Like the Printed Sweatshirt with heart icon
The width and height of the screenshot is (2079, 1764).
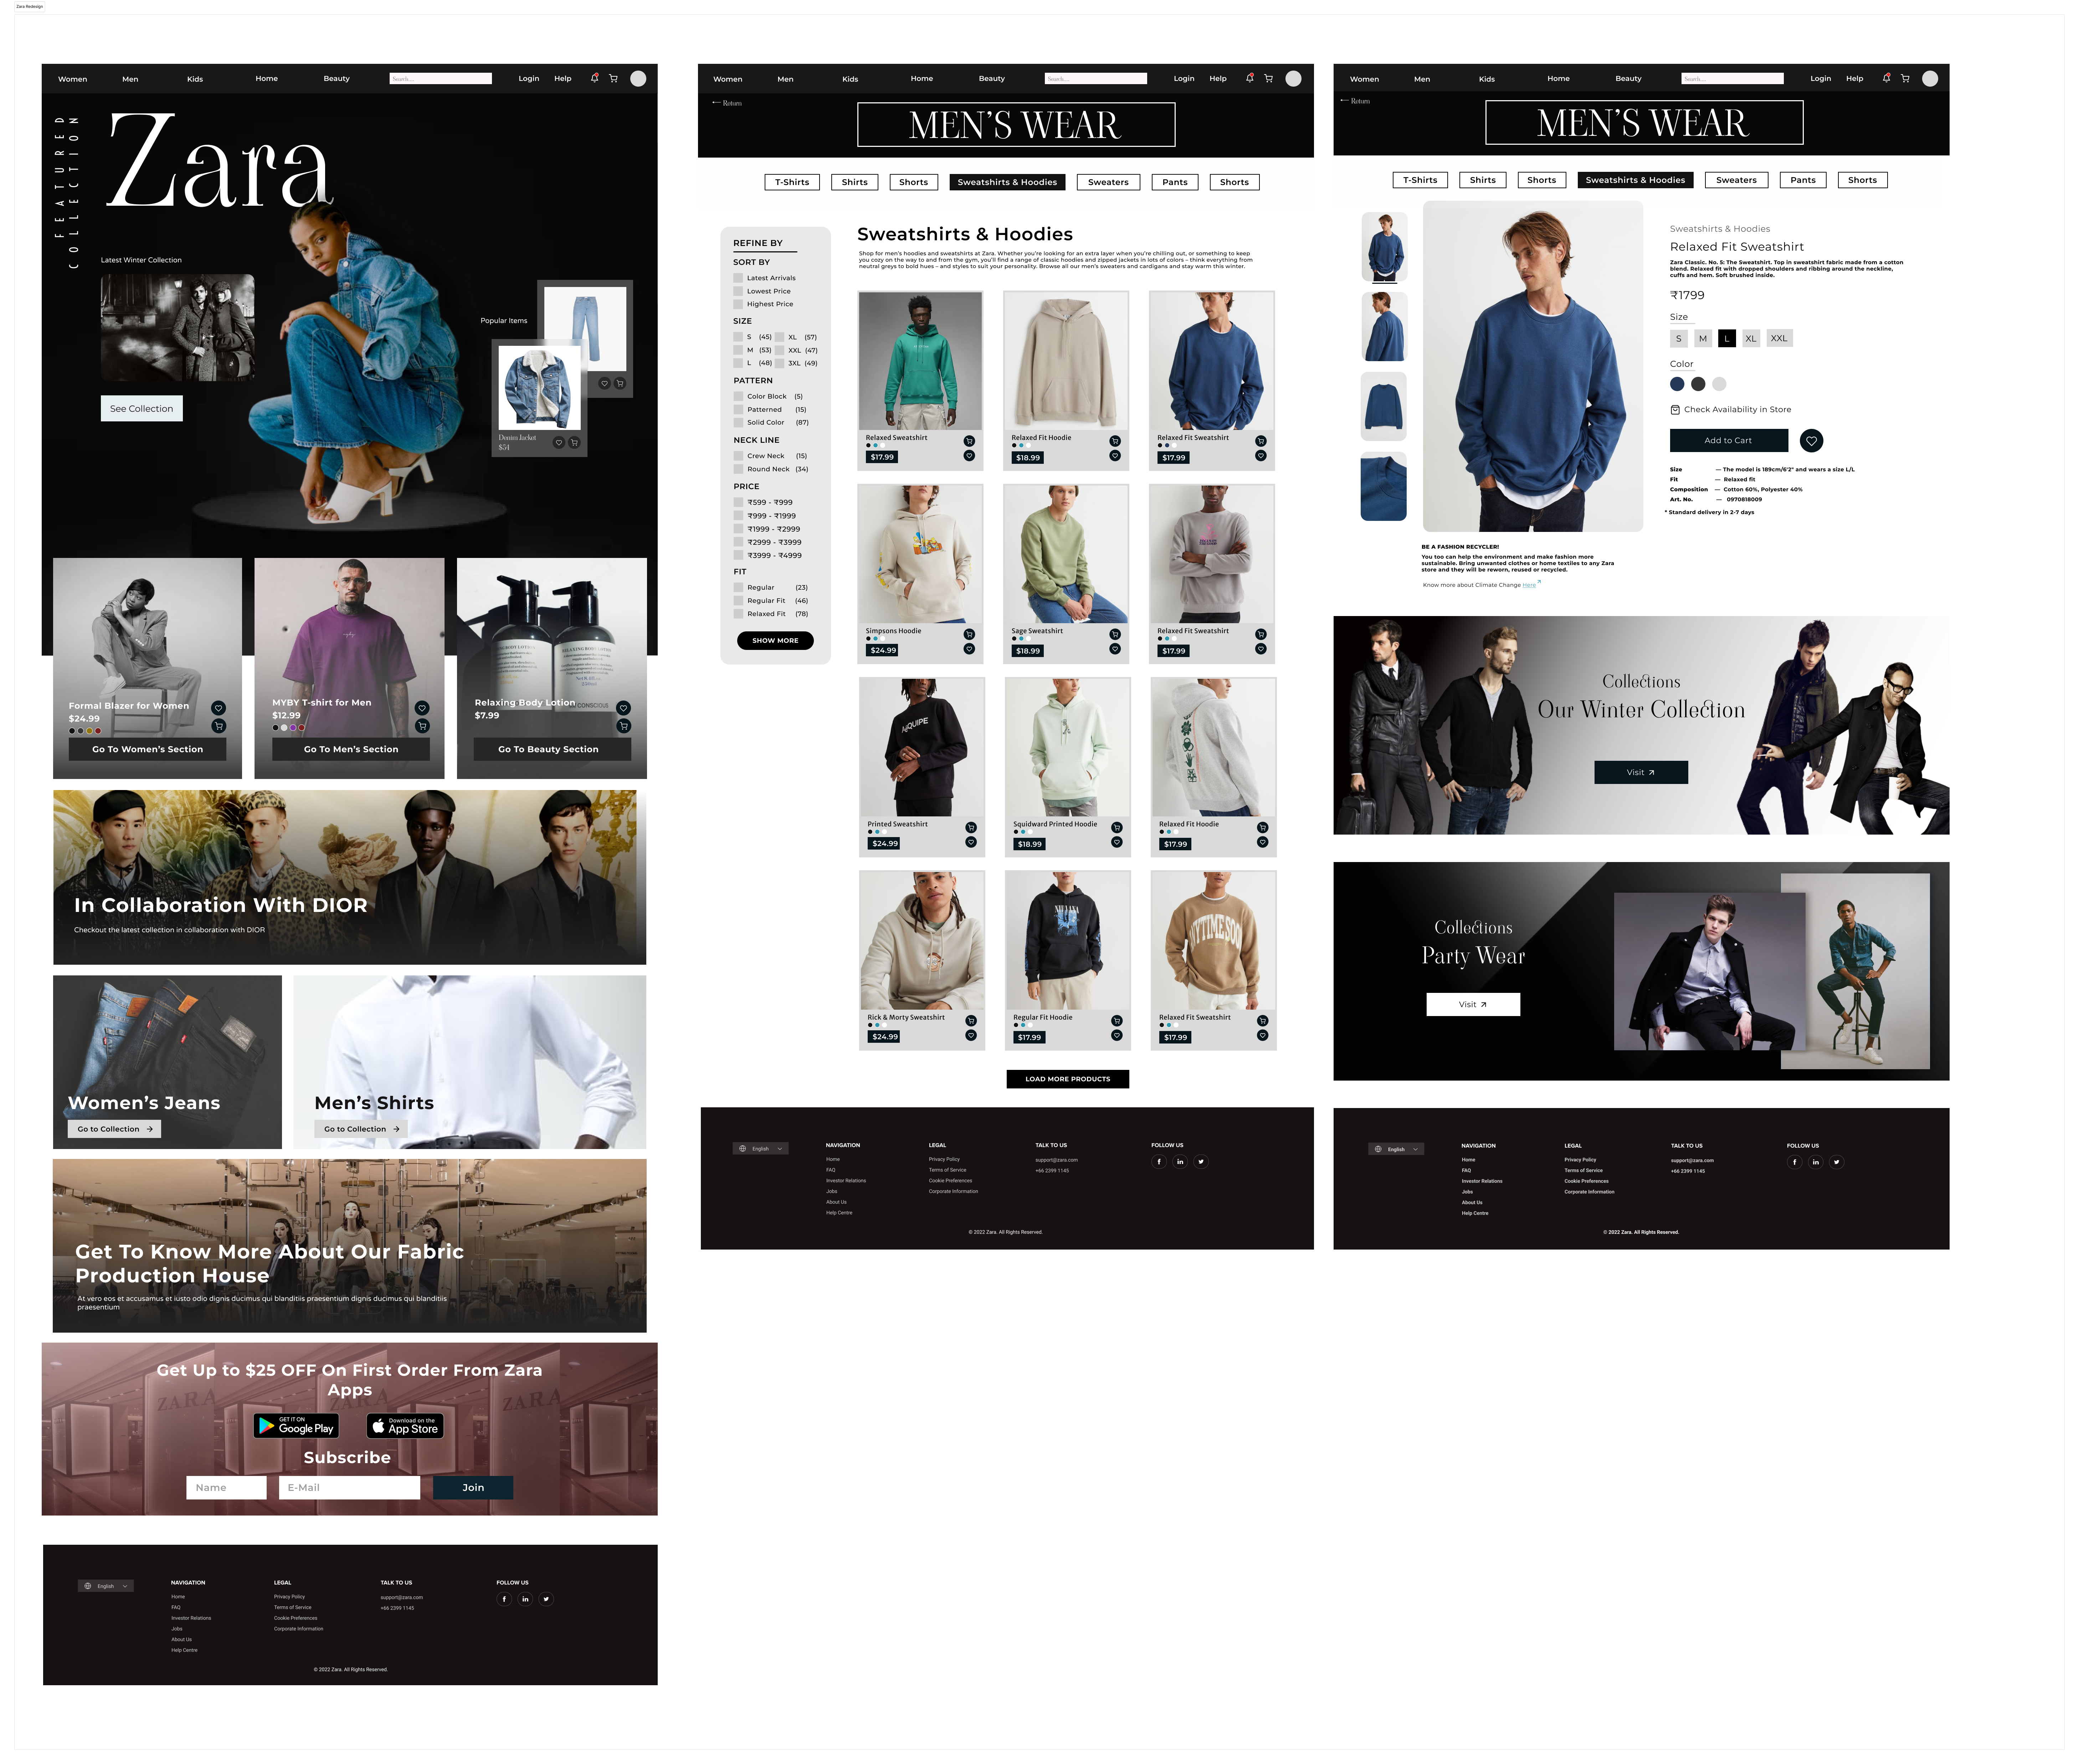pos(971,842)
